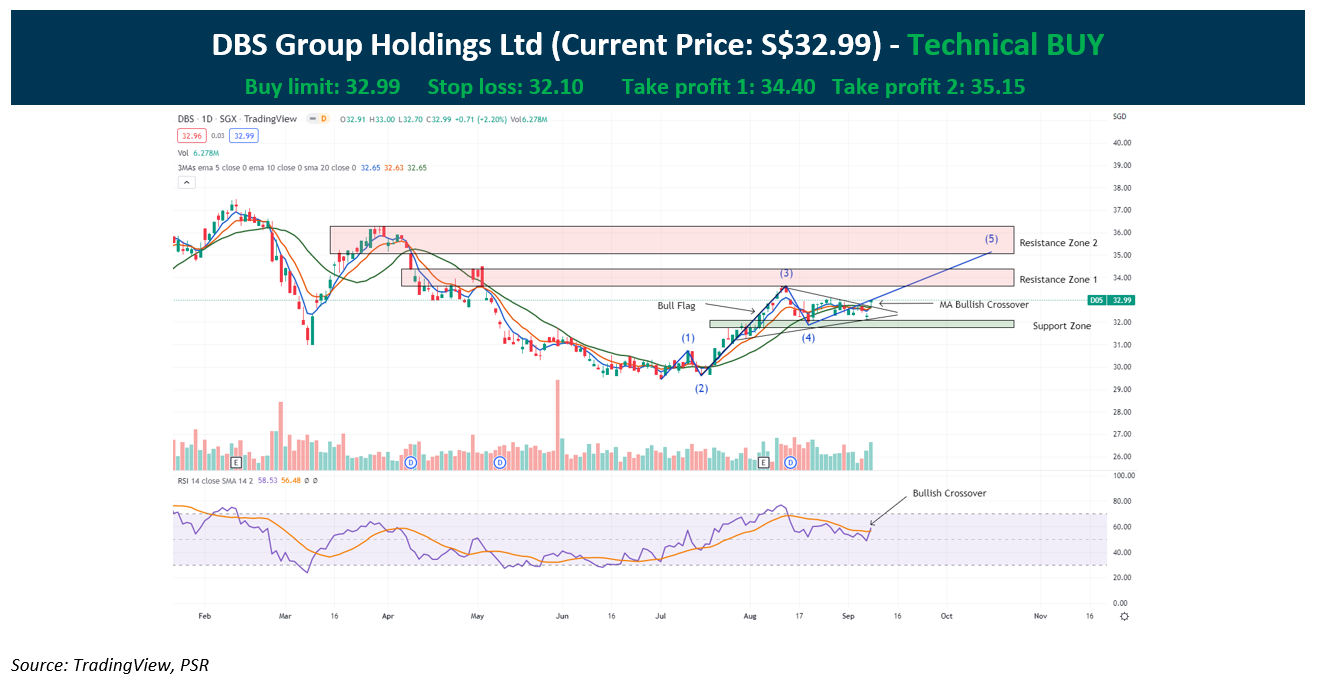Click the Take profit 2: 35.15 text
The height and width of the screenshot is (689, 1324).
(x=929, y=87)
